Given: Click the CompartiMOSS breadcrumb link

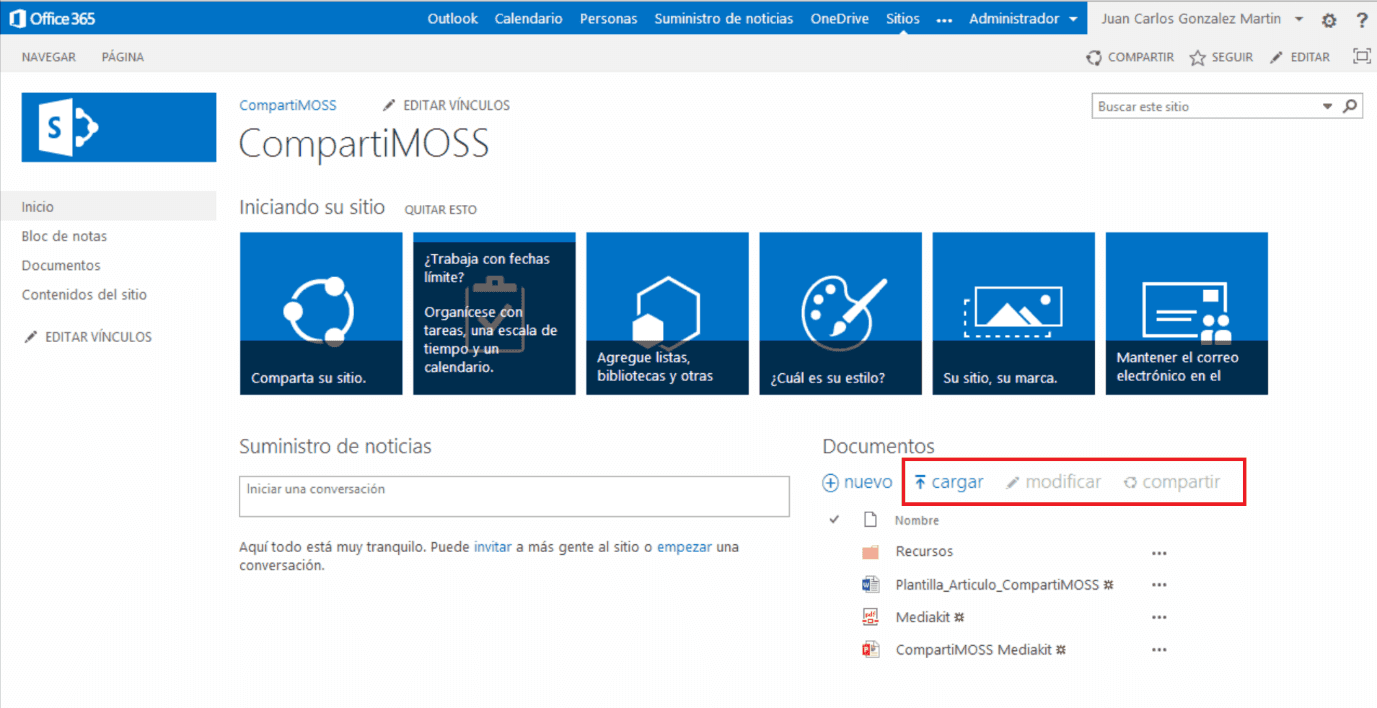Looking at the screenshot, I should (288, 105).
